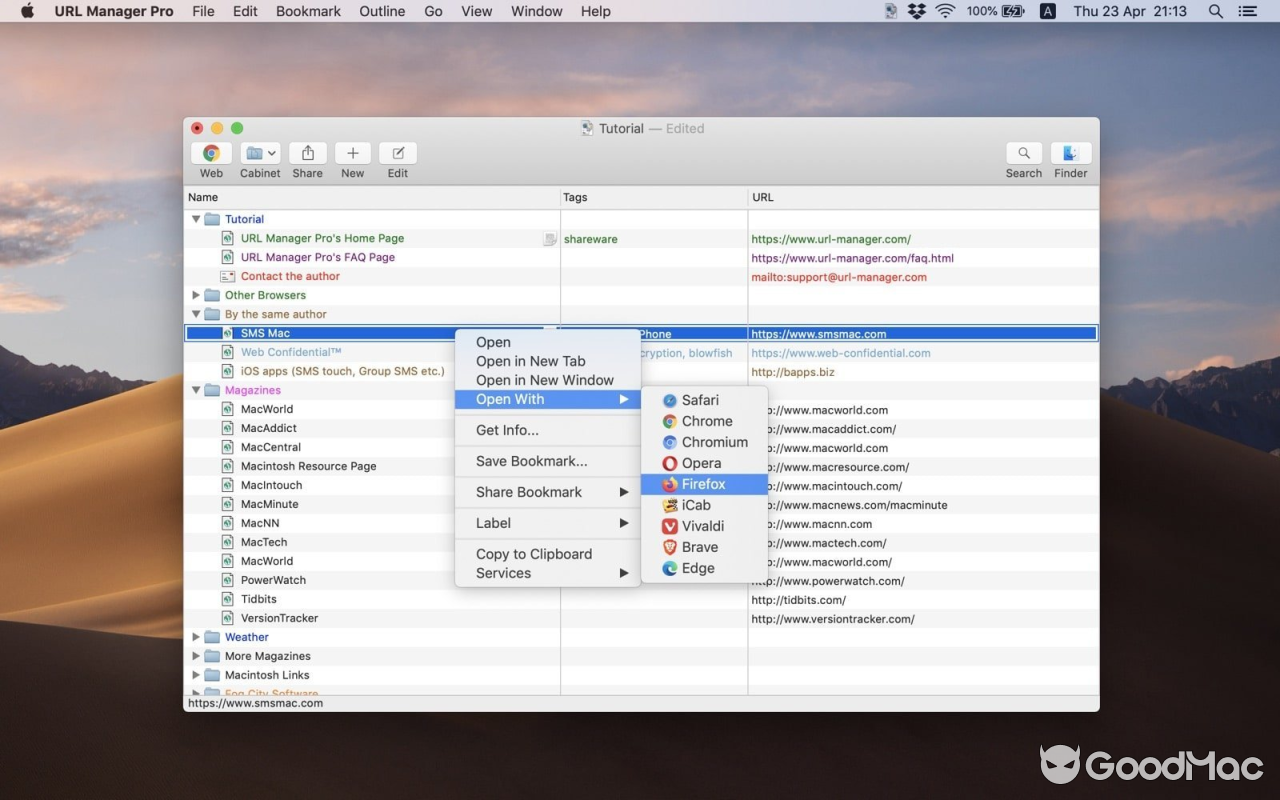Screen dimensions: 1280x800
Task: Choose Open in New Tab from the menu
Action: click(530, 361)
